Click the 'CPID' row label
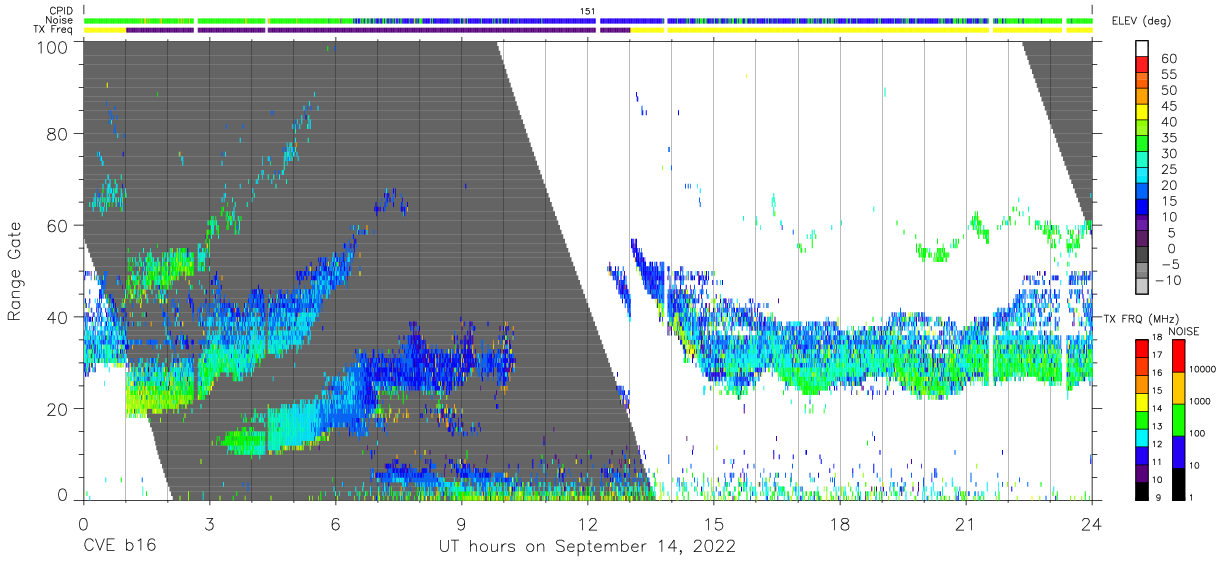The height and width of the screenshot is (567, 1228). 60,11
